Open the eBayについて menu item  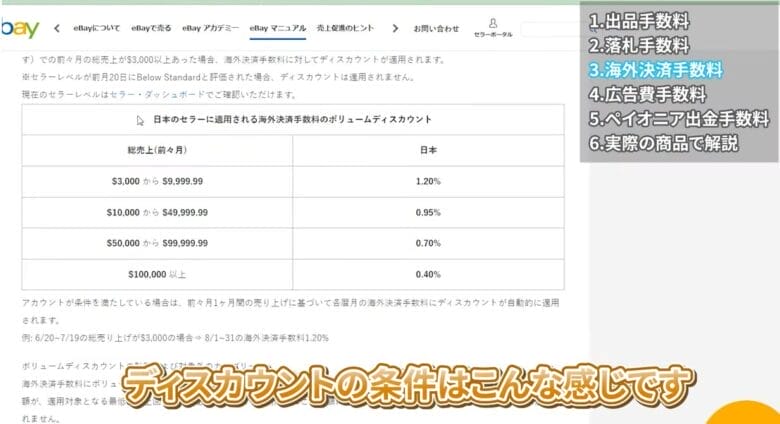(x=96, y=28)
